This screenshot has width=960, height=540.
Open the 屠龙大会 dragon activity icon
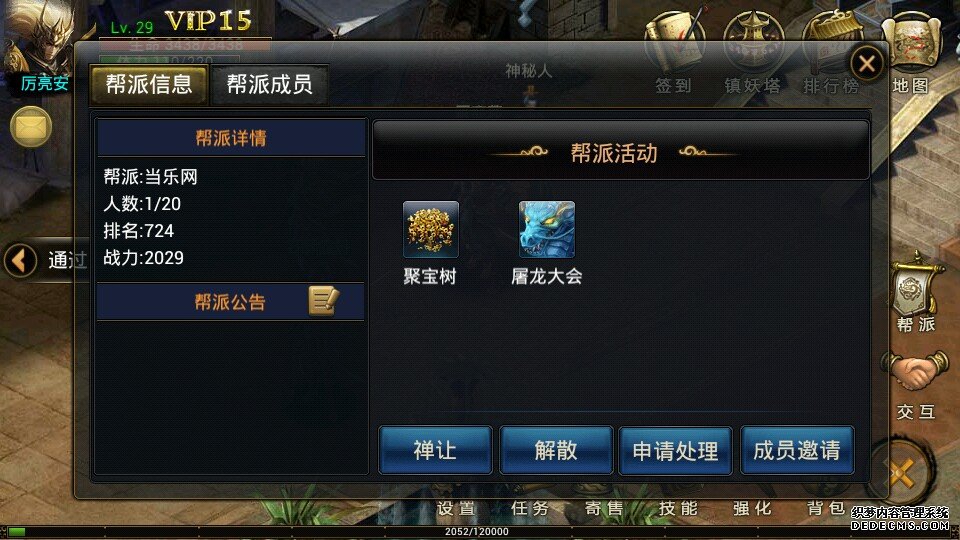(546, 230)
